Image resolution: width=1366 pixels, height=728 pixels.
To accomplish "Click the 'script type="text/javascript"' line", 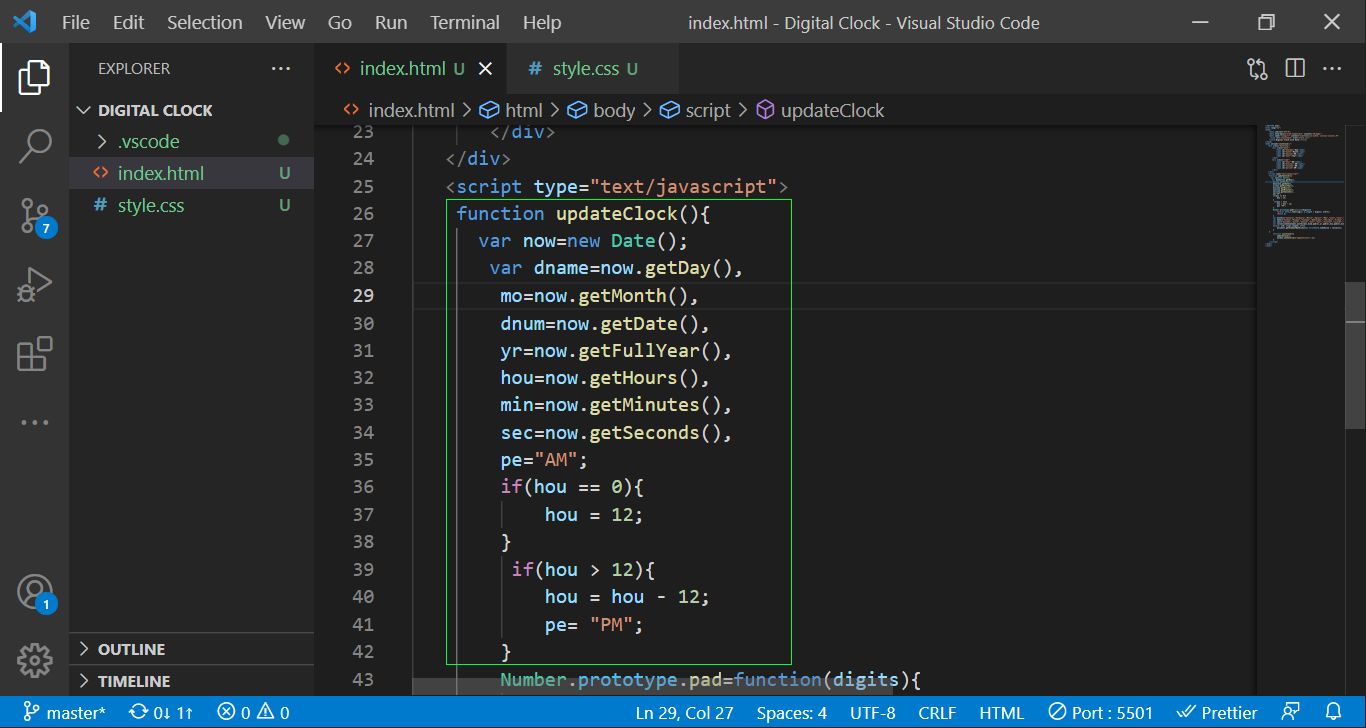I will (x=617, y=187).
